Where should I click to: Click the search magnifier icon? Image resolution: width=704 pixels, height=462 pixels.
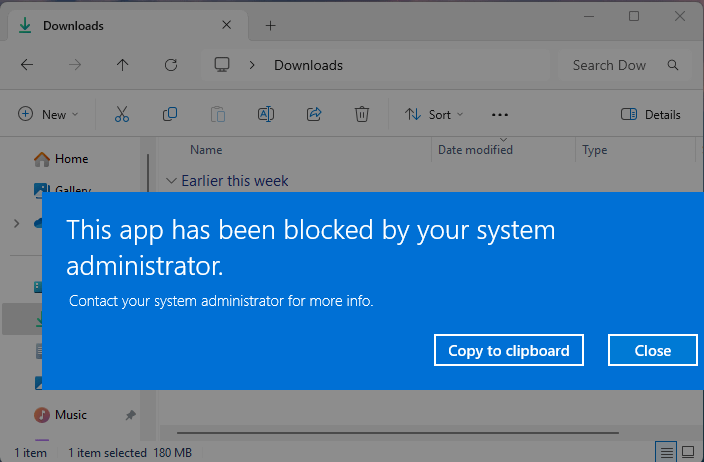point(673,65)
